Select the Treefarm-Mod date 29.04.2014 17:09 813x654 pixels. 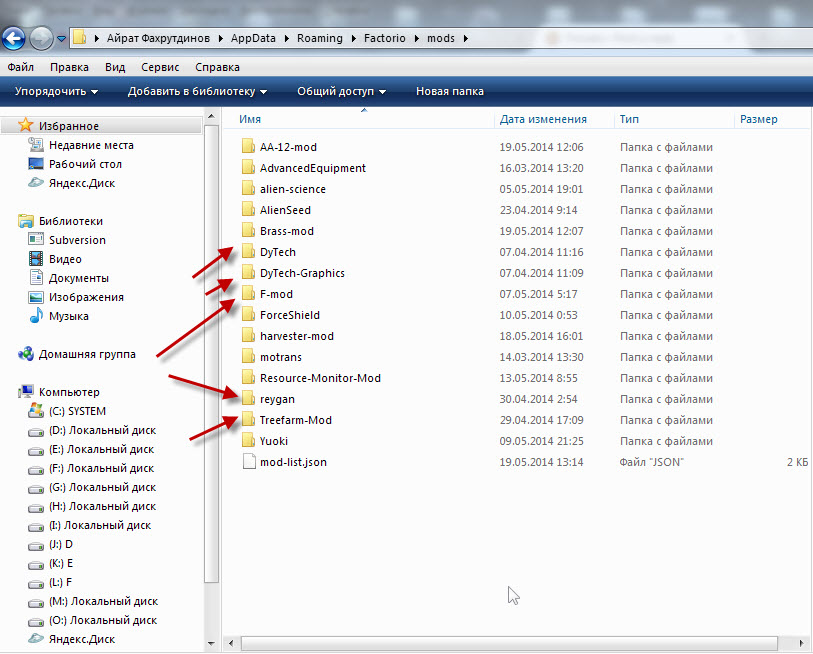coord(541,420)
